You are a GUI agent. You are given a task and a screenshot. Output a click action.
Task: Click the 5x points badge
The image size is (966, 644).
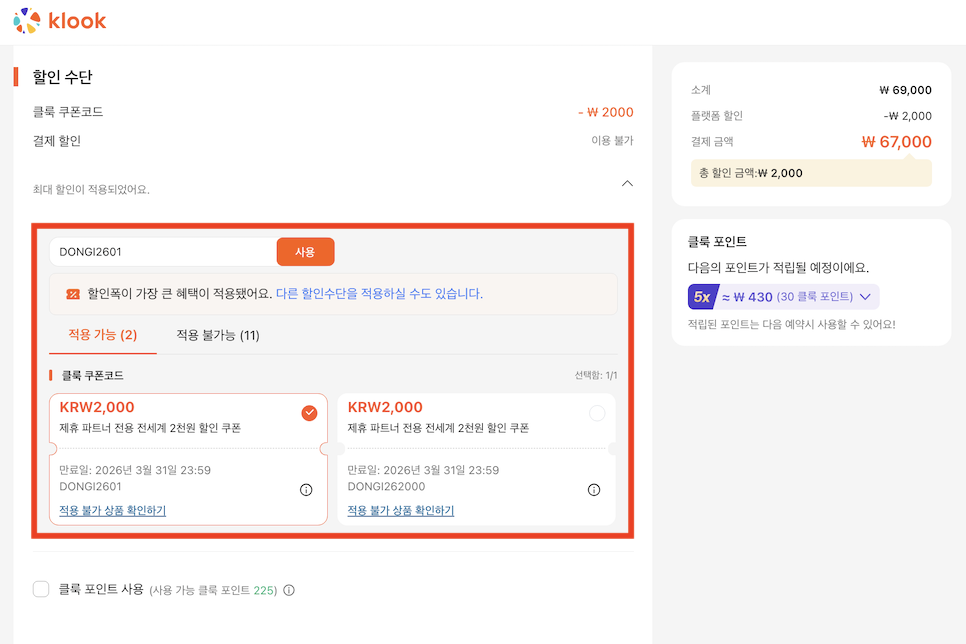pos(702,297)
